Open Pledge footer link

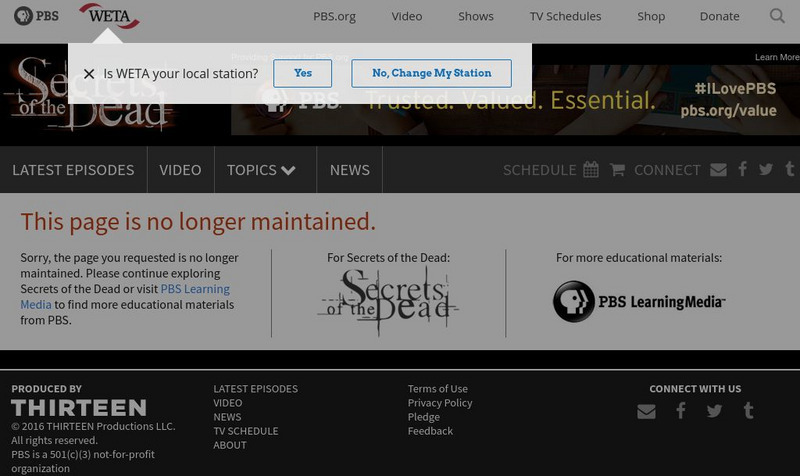click(423, 417)
